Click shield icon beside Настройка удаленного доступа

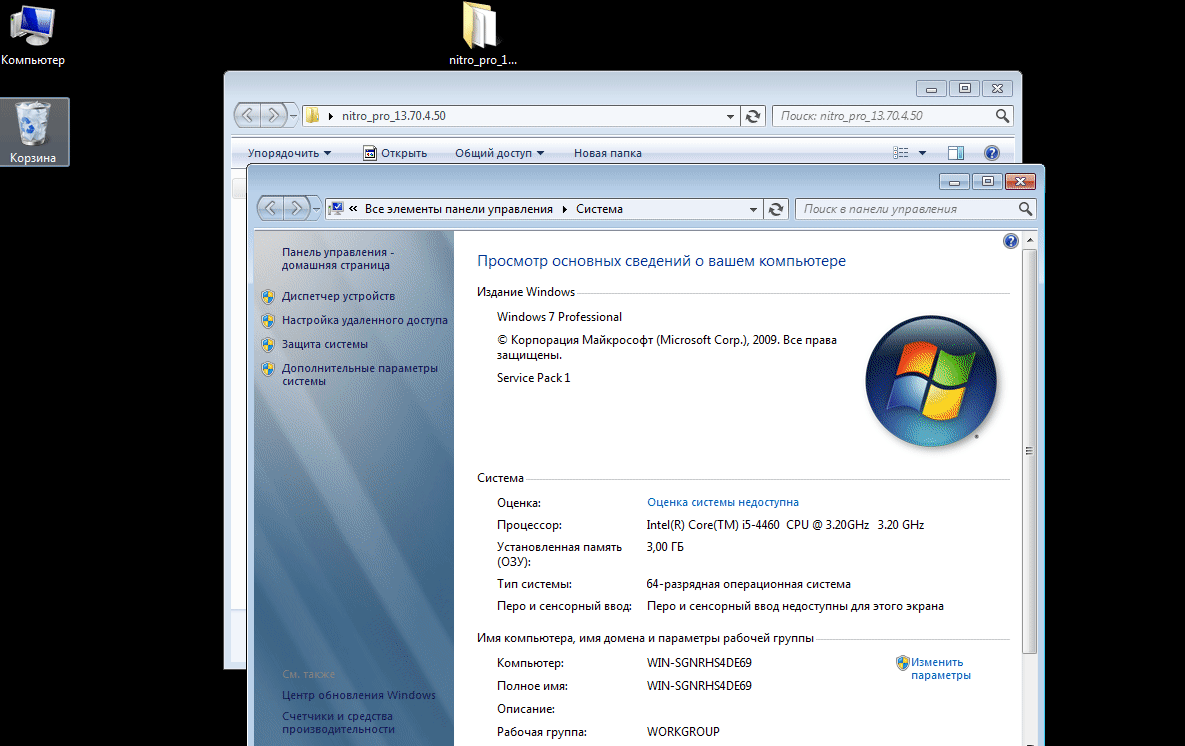(x=268, y=320)
